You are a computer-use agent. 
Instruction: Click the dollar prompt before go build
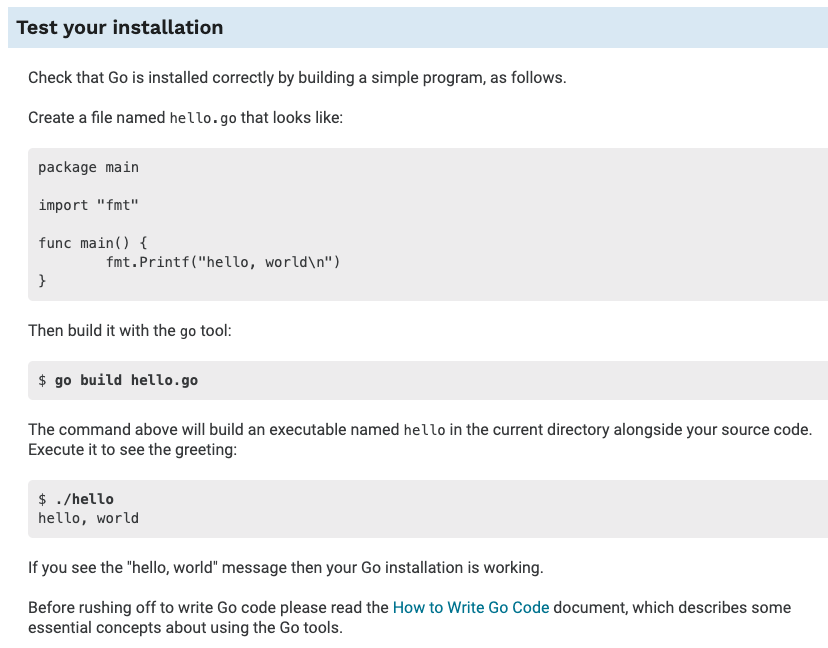point(42,380)
